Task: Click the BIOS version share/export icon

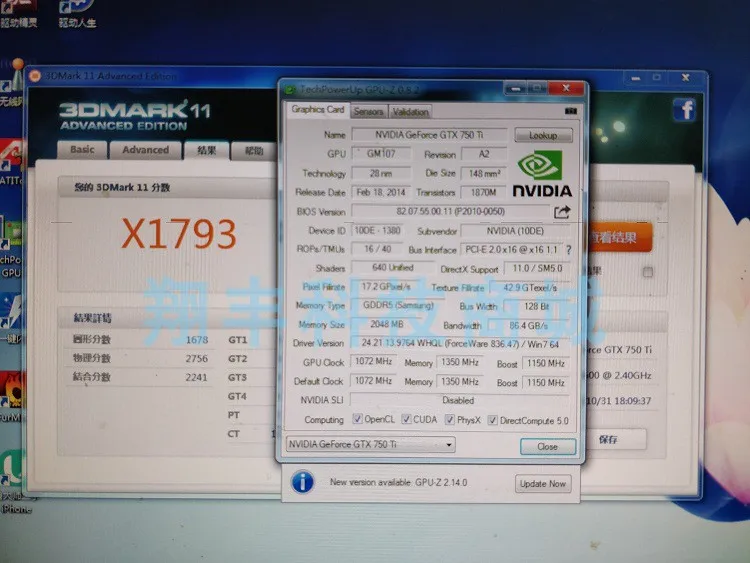Action: tap(562, 212)
